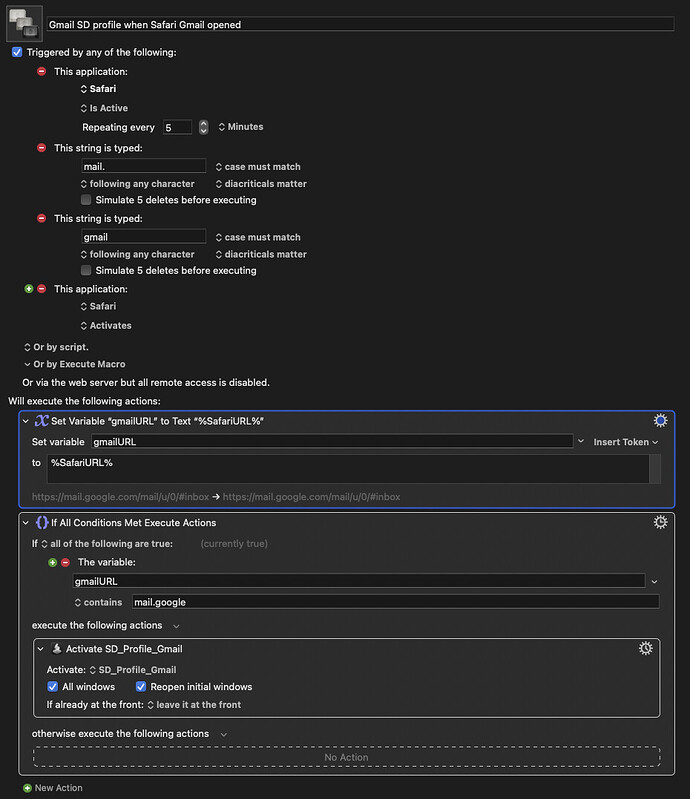The image size is (690, 799).
Task: Click the macro icon thumbnail at top left
Action: coord(22,23)
